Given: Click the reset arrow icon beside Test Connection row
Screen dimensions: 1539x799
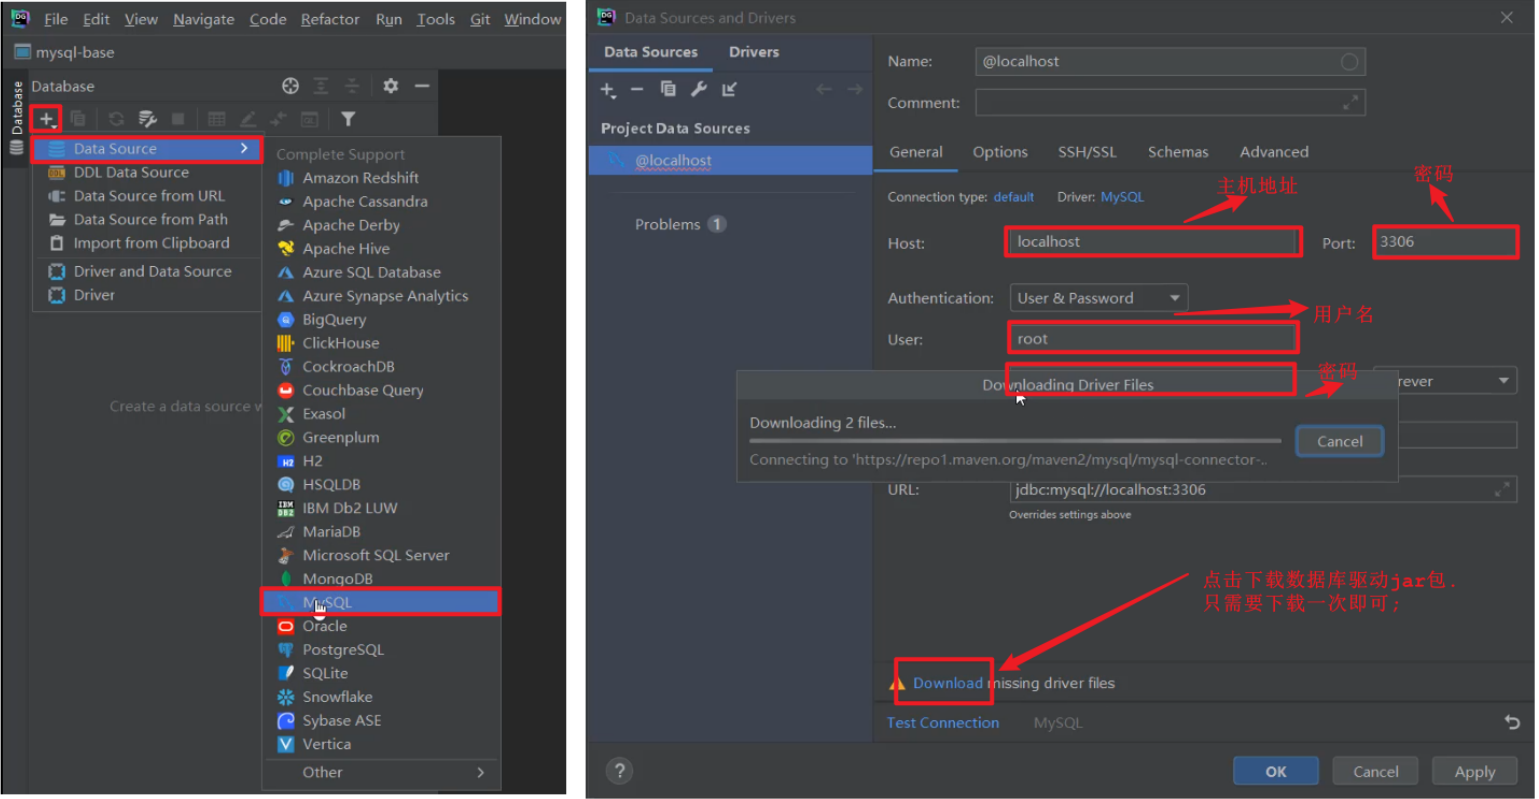Looking at the screenshot, I should (1512, 722).
